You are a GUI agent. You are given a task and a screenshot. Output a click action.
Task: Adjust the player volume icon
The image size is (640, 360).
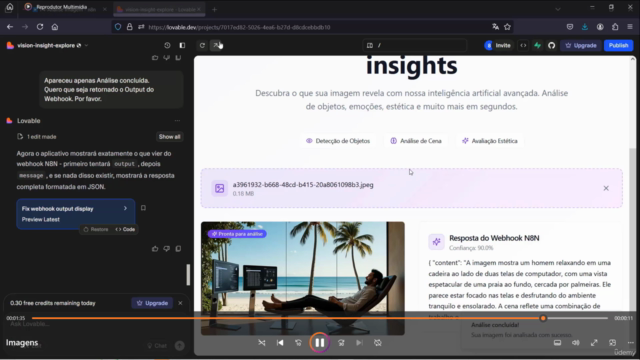576,343
